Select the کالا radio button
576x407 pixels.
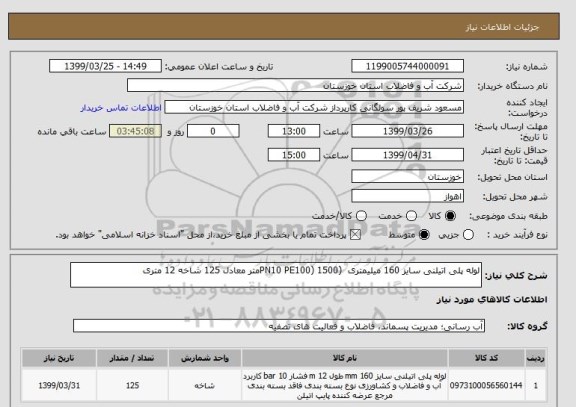pos(450,216)
